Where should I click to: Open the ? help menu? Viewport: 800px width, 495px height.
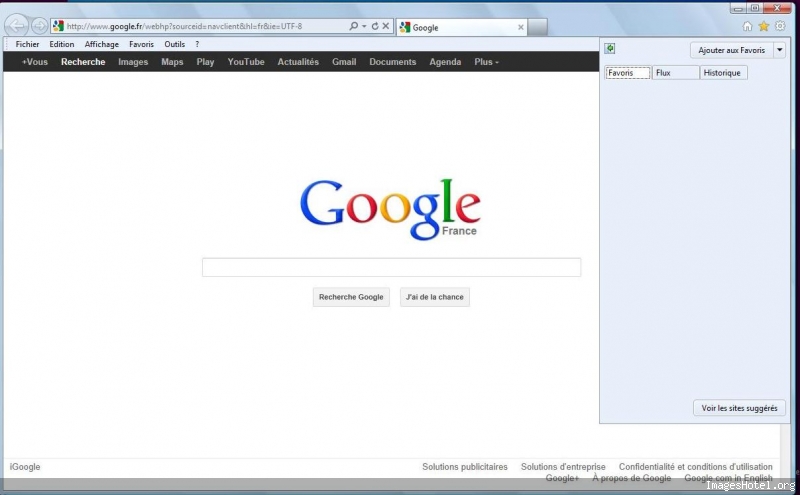click(197, 44)
